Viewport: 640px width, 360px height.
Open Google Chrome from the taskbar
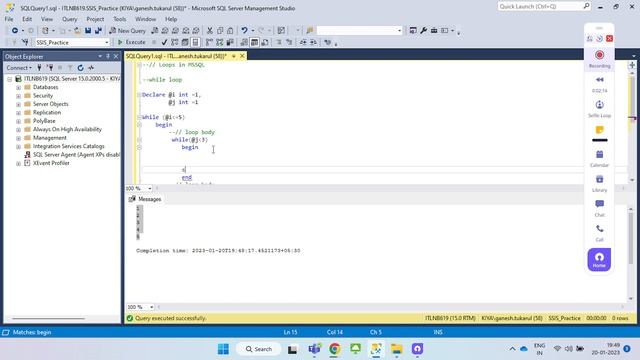pos(335,349)
